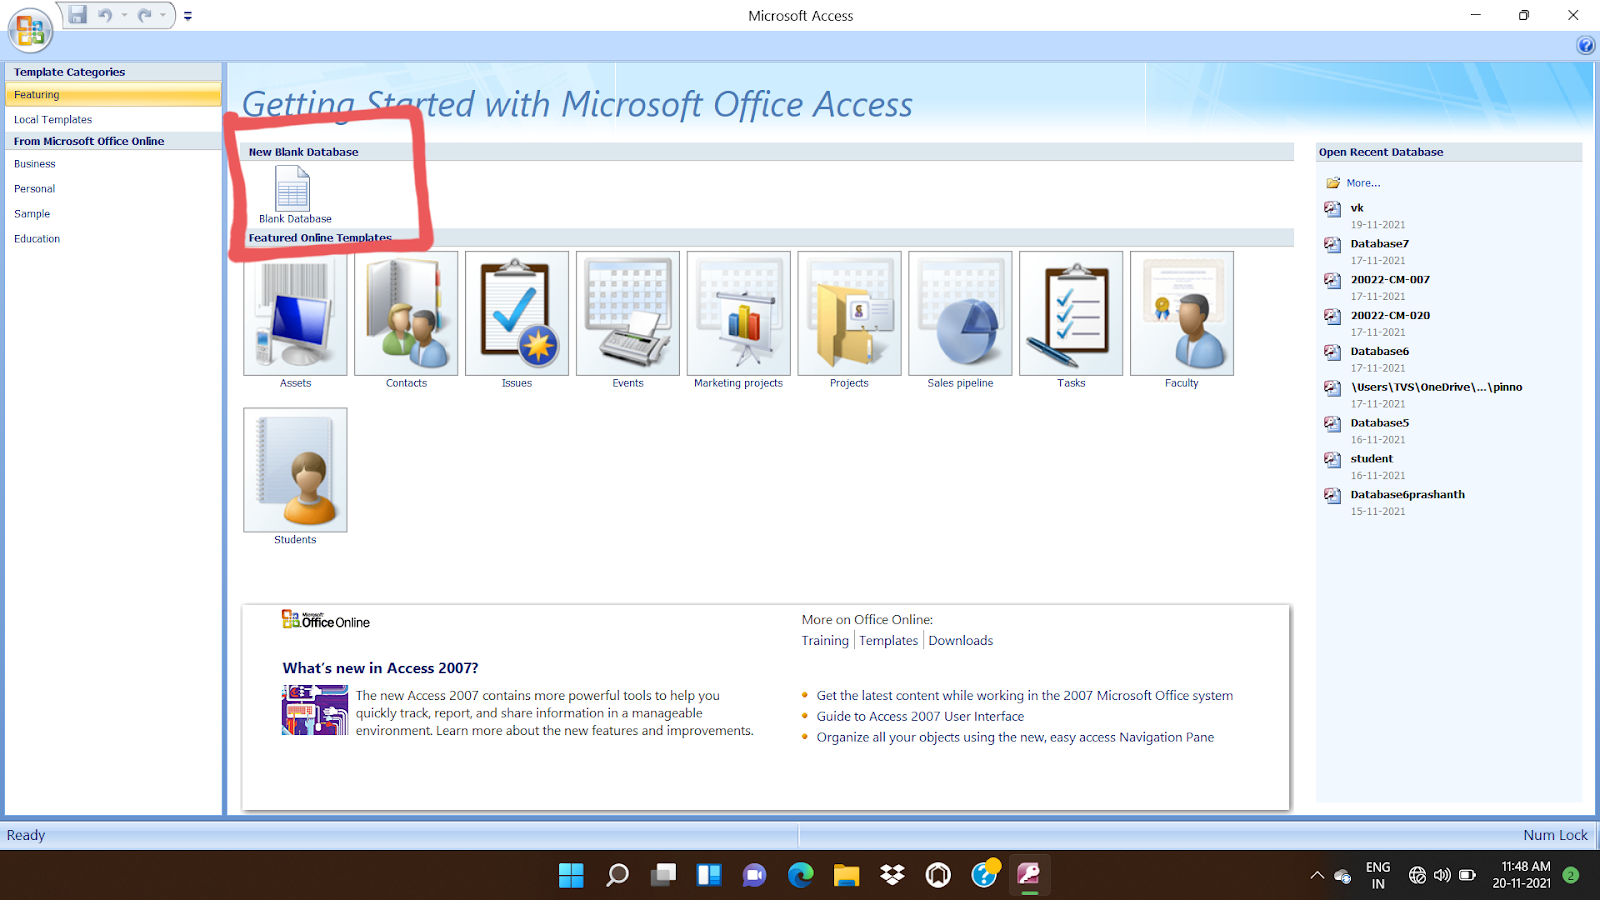Select the Events template icon

click(x=628, y=313)
